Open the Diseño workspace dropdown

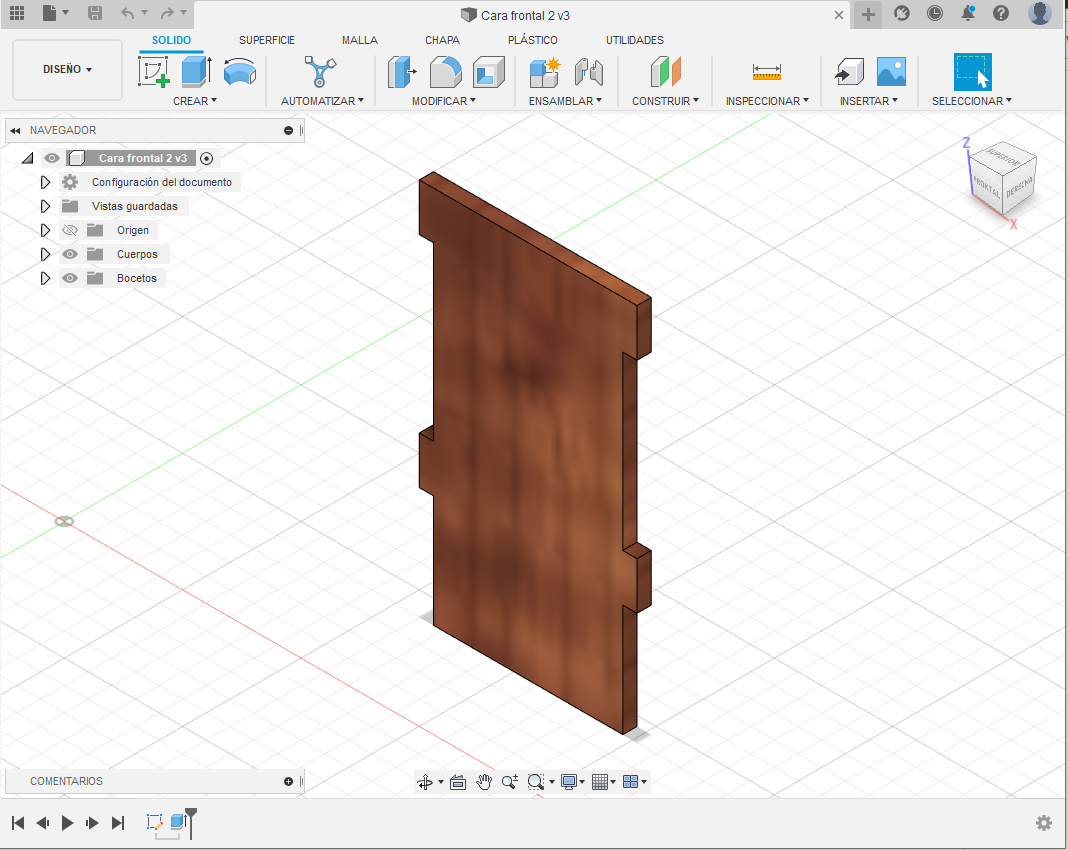[x=67, y=69]
